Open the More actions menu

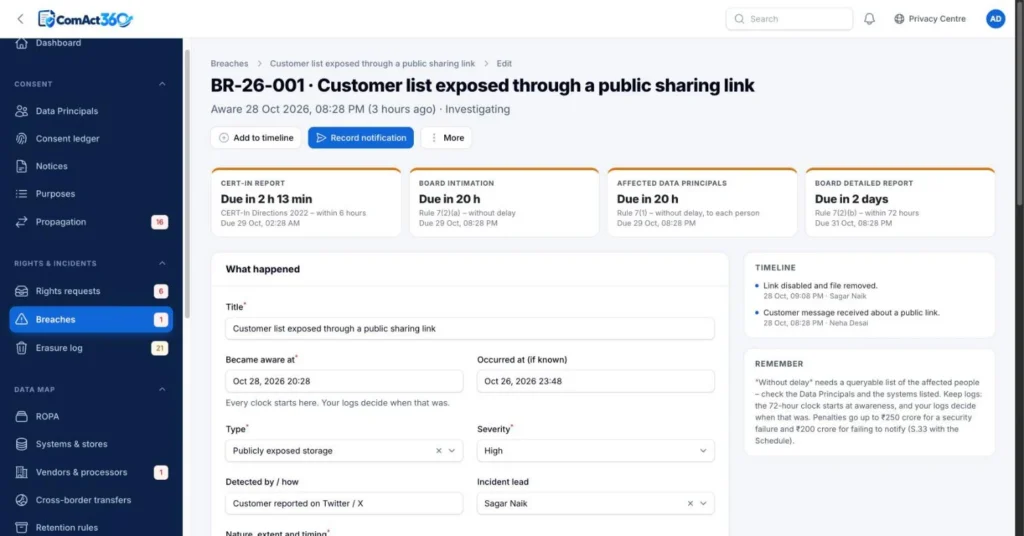[x=447, y=138]
